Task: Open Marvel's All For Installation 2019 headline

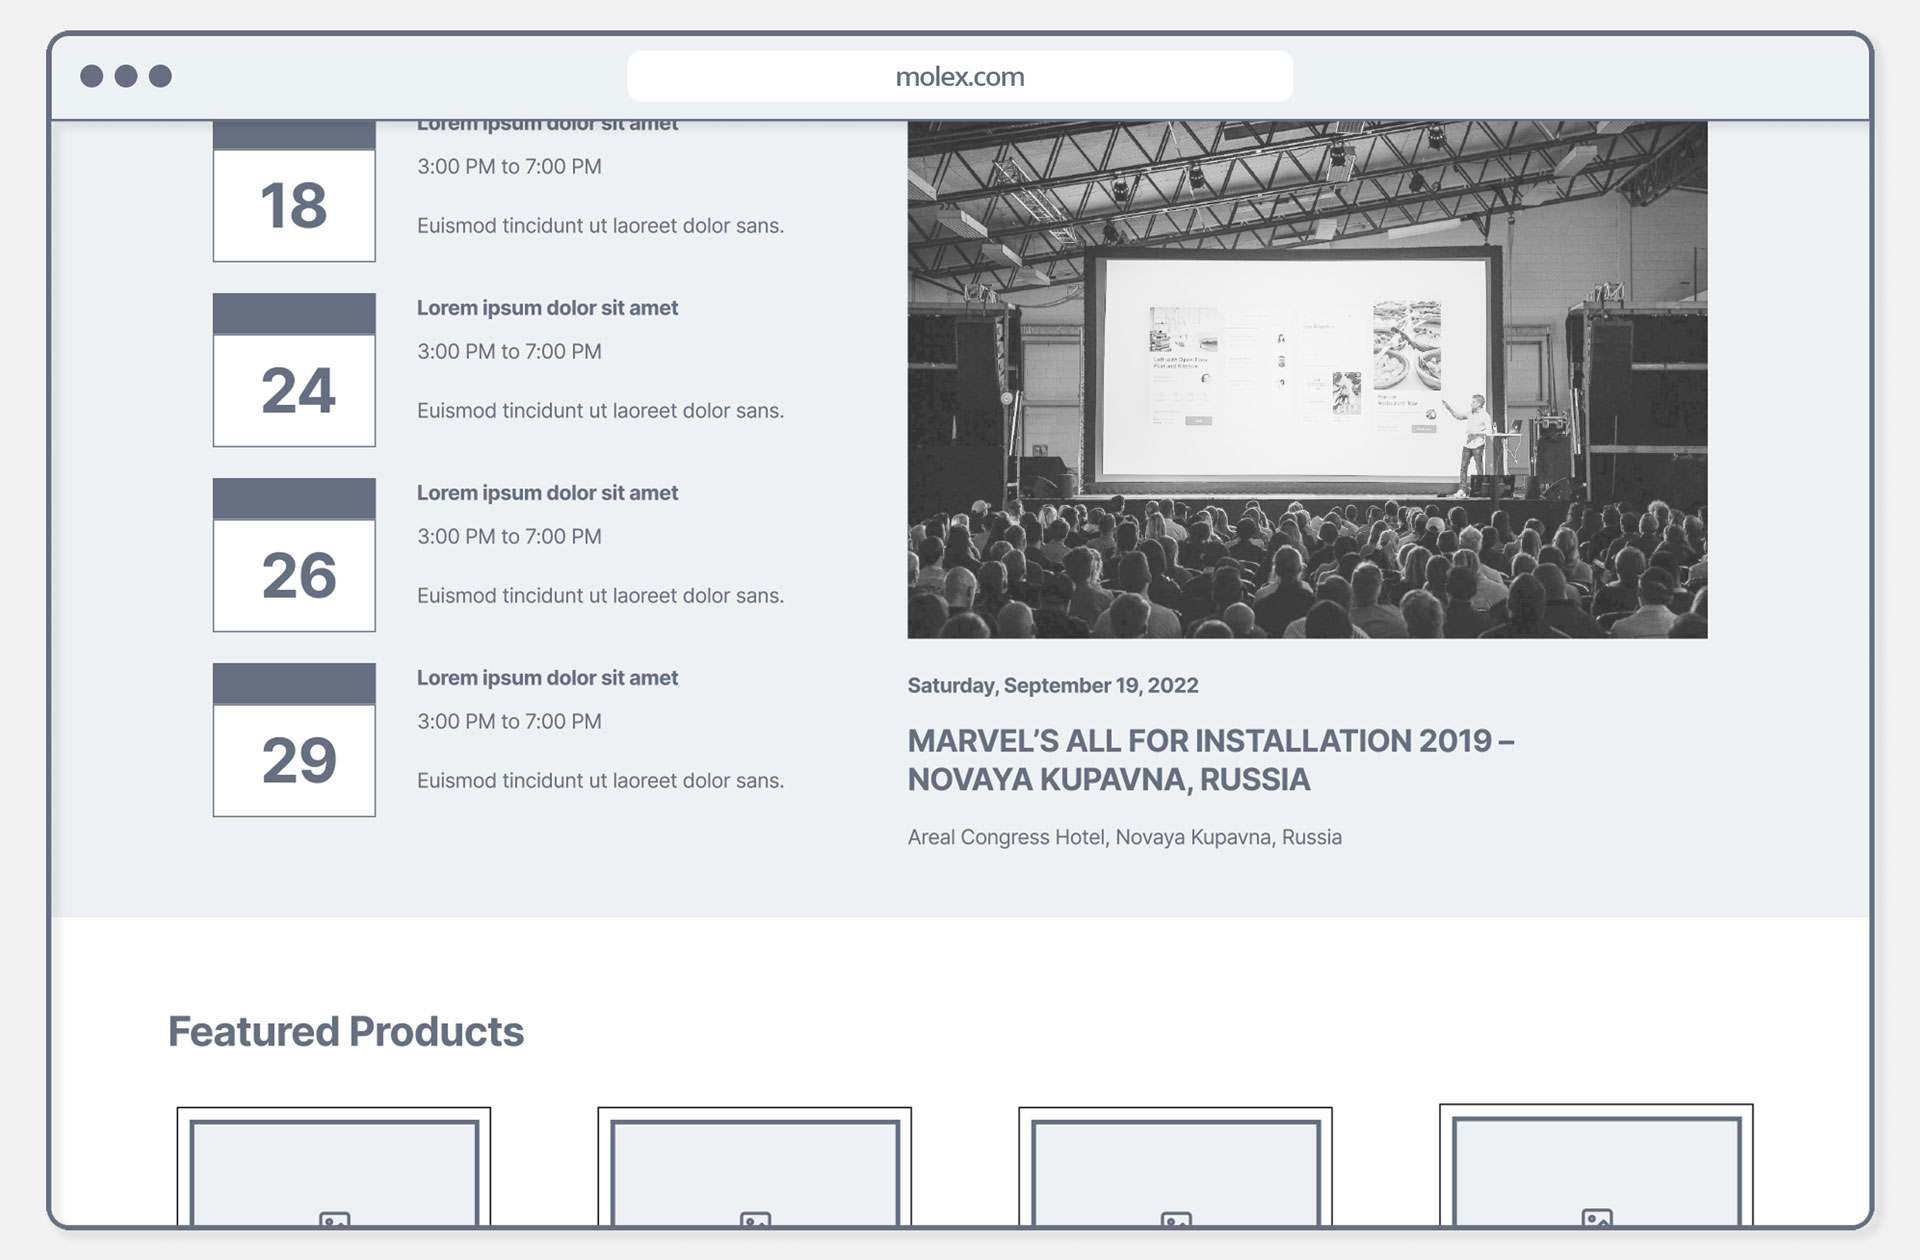Action: point(1210,760)
